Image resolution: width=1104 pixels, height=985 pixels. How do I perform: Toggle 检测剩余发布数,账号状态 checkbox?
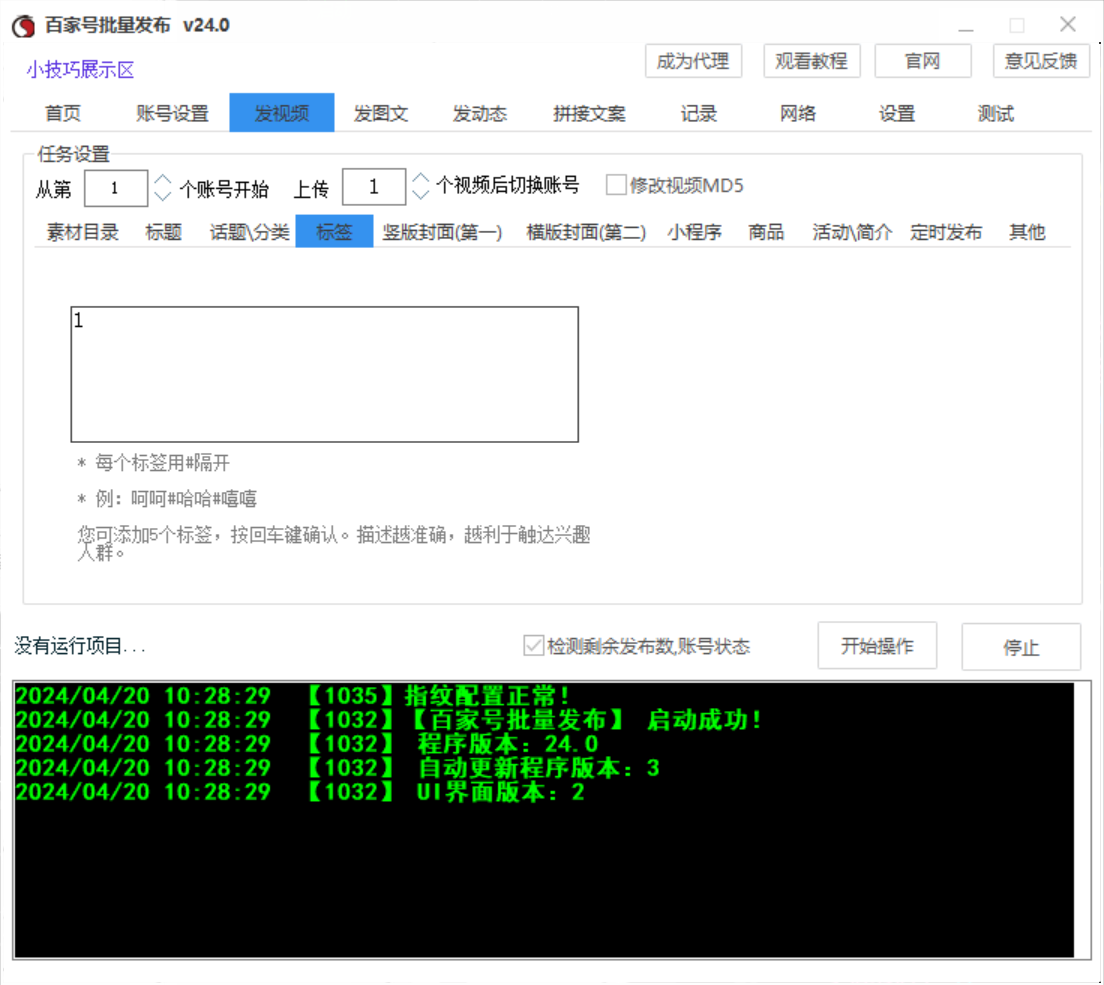(533, 646)
